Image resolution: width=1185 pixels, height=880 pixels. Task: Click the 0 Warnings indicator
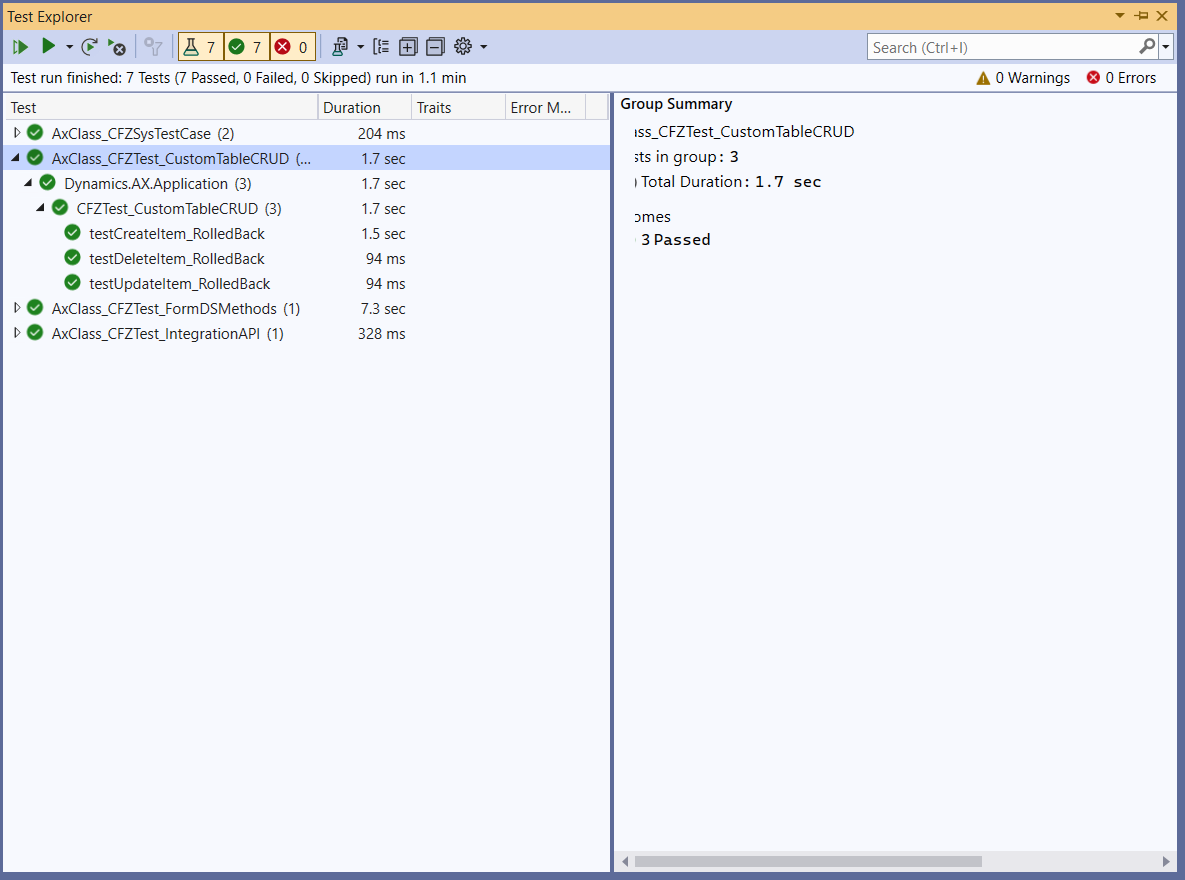(x=1023, y=78)
